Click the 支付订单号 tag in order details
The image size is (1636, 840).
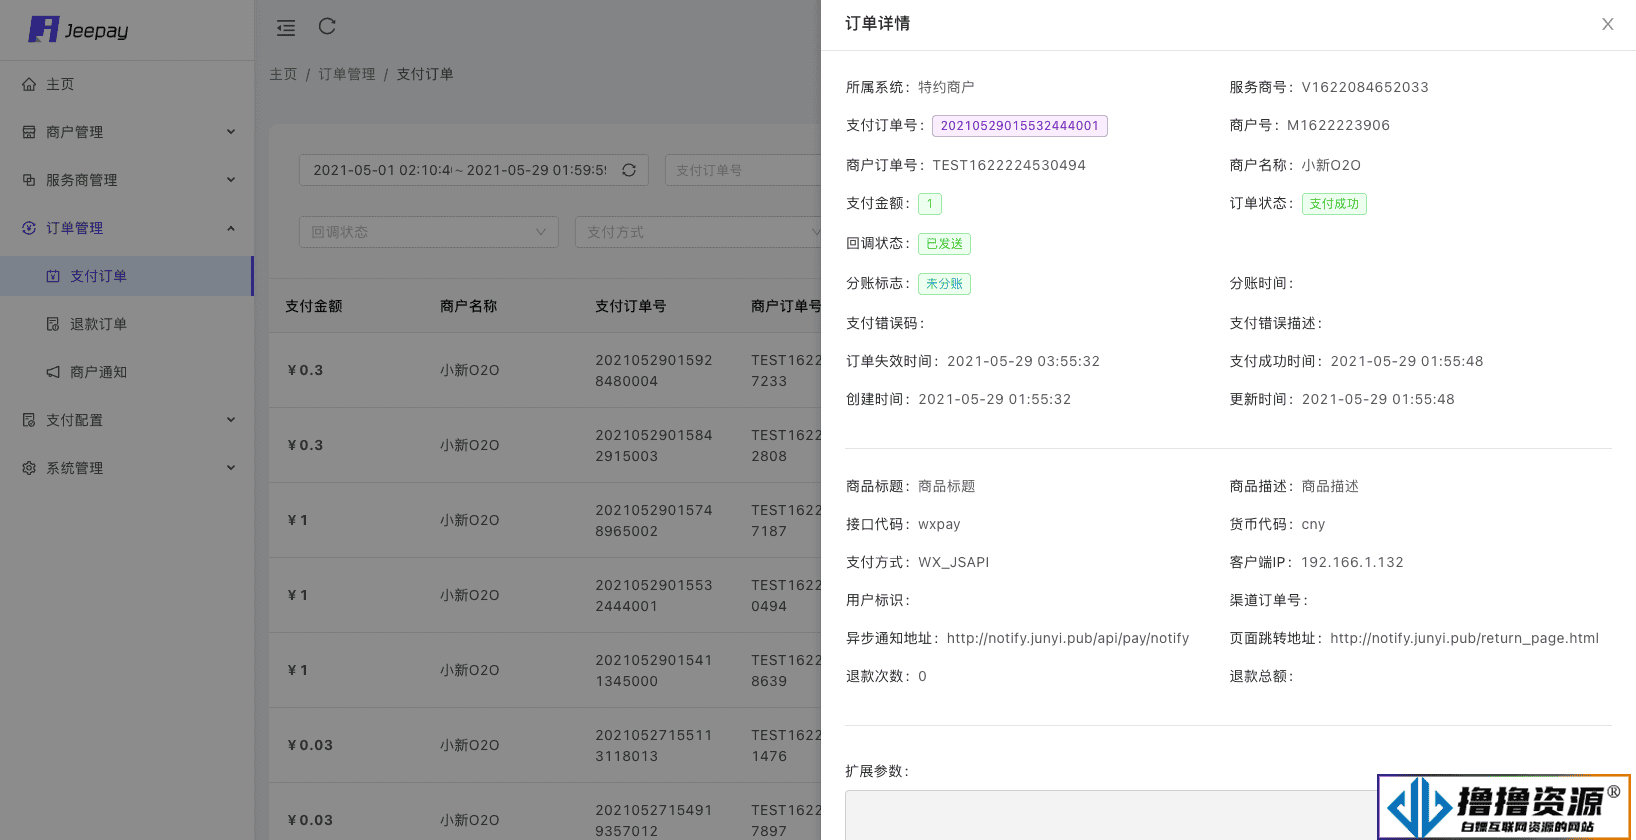(1020, 126)
